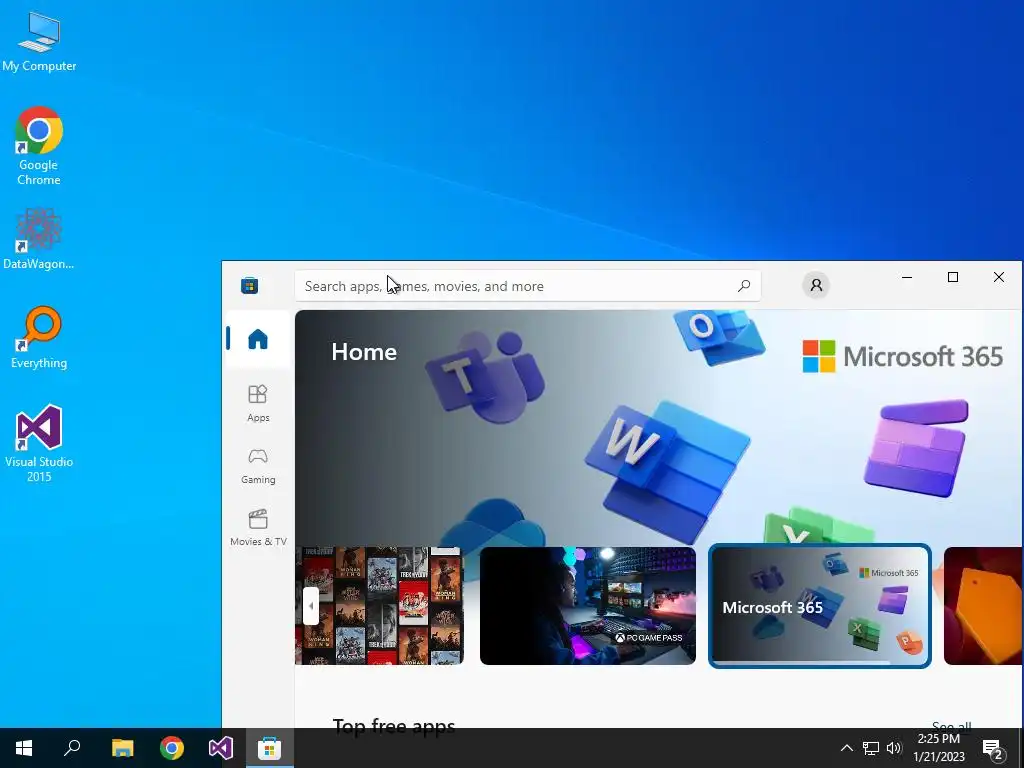Select the DataWagon desktop shortcut
This screenshot has height=768, width=1024.
39,239
